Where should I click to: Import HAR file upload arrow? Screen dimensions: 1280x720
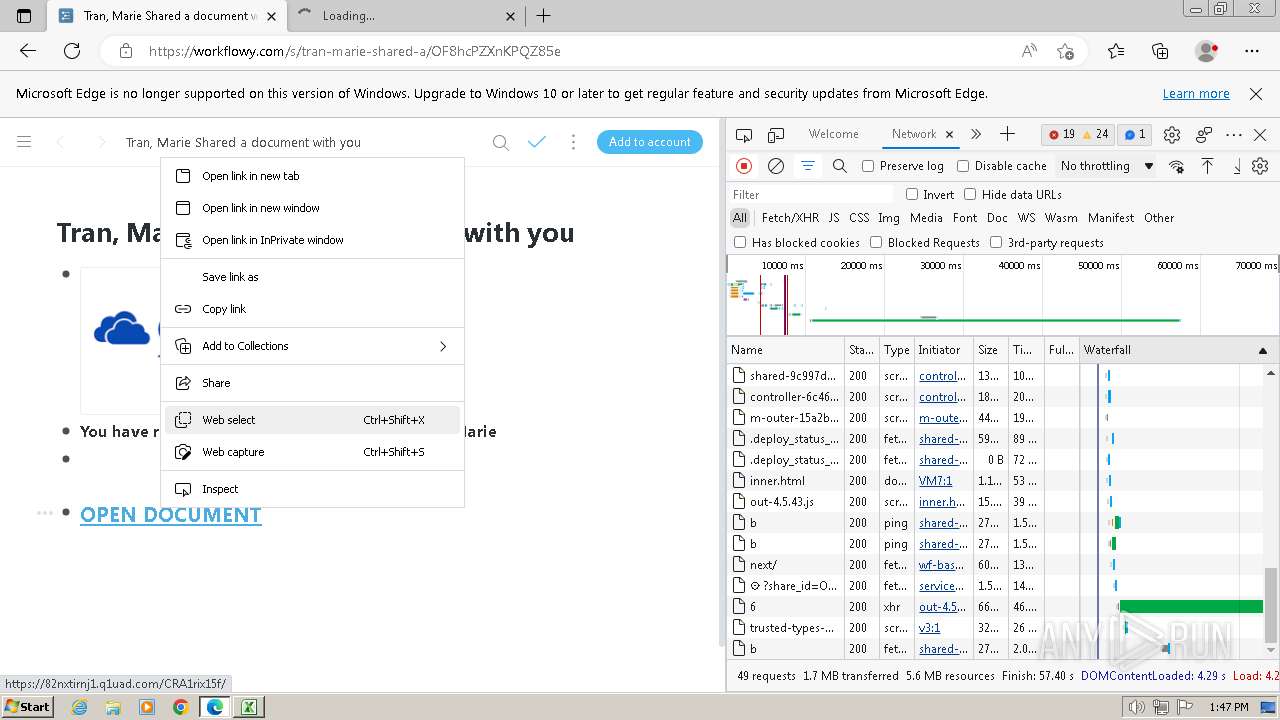tap(1208, 166)
